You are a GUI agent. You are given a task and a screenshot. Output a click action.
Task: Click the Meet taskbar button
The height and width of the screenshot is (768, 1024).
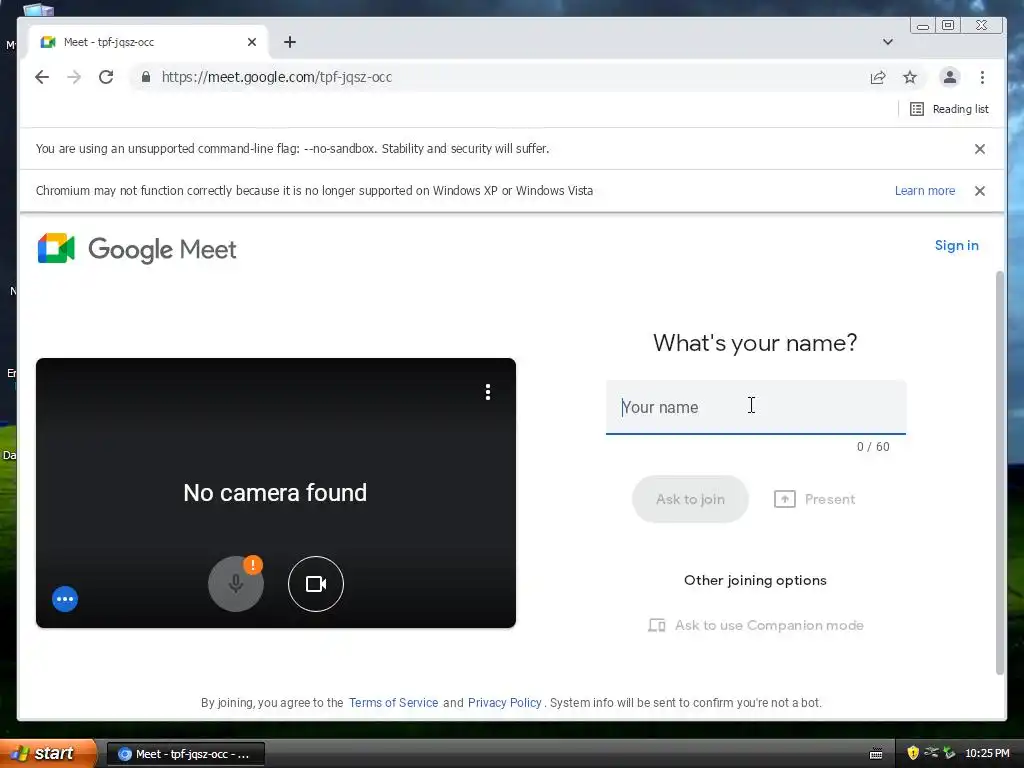(x=185, y=754)
